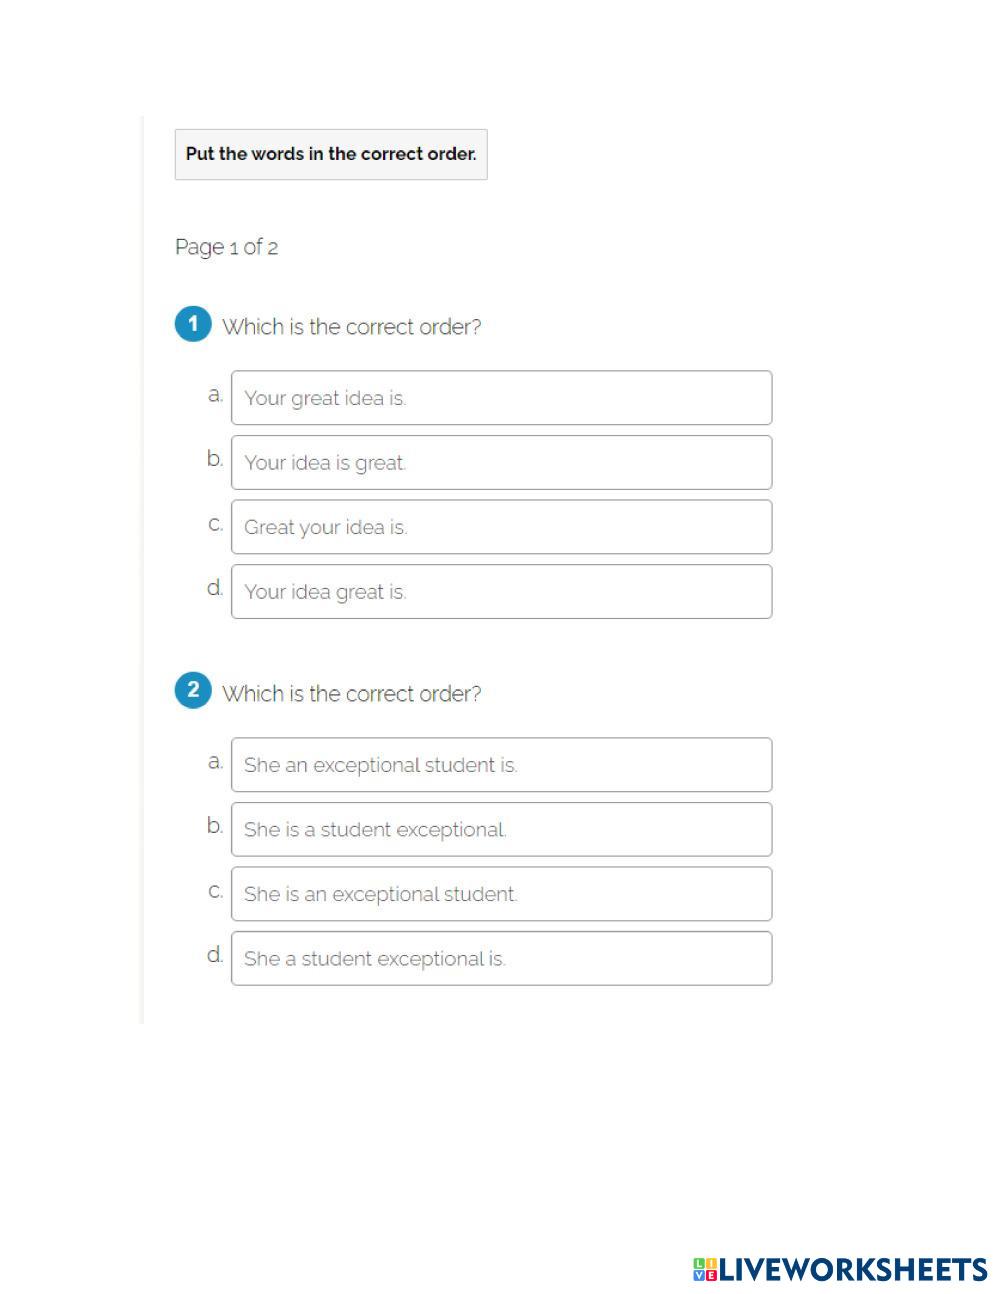Screen dimensions: 1000x1294
Task: Click the question 2 number badge
Action: (x=193, y=690)
